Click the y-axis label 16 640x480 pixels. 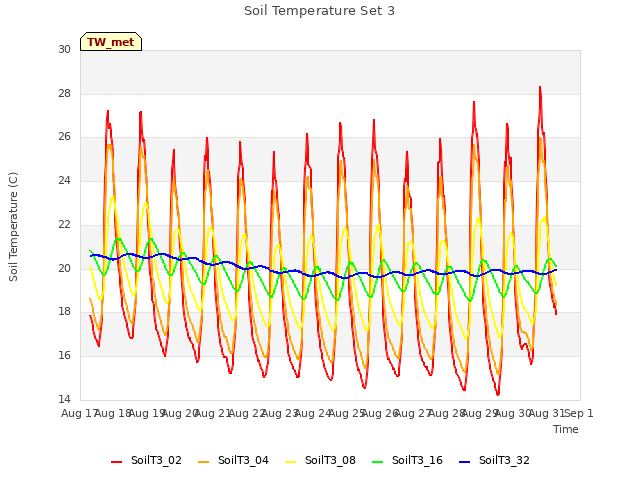[64, 356]
